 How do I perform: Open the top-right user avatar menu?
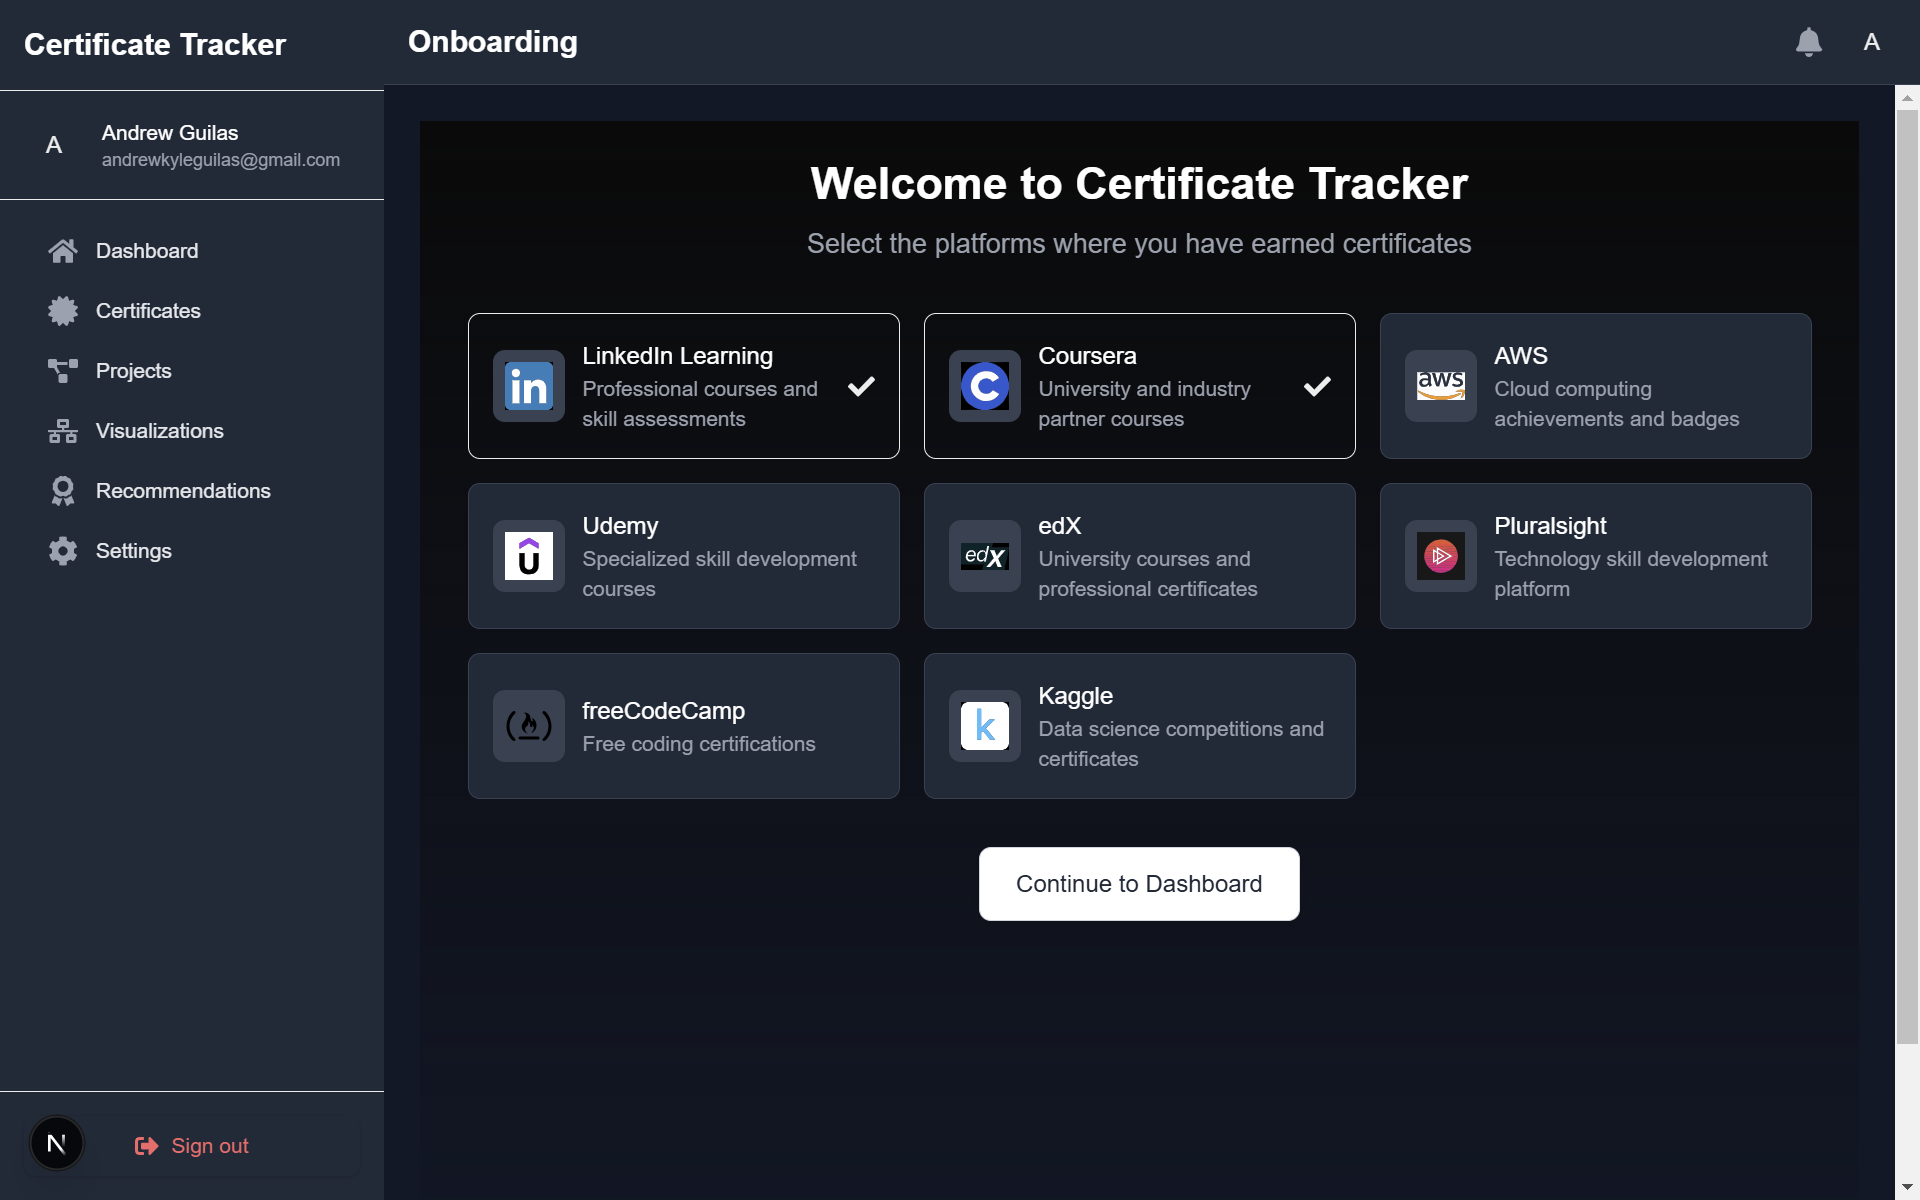pyautogui.click(x=1871, y=42)
